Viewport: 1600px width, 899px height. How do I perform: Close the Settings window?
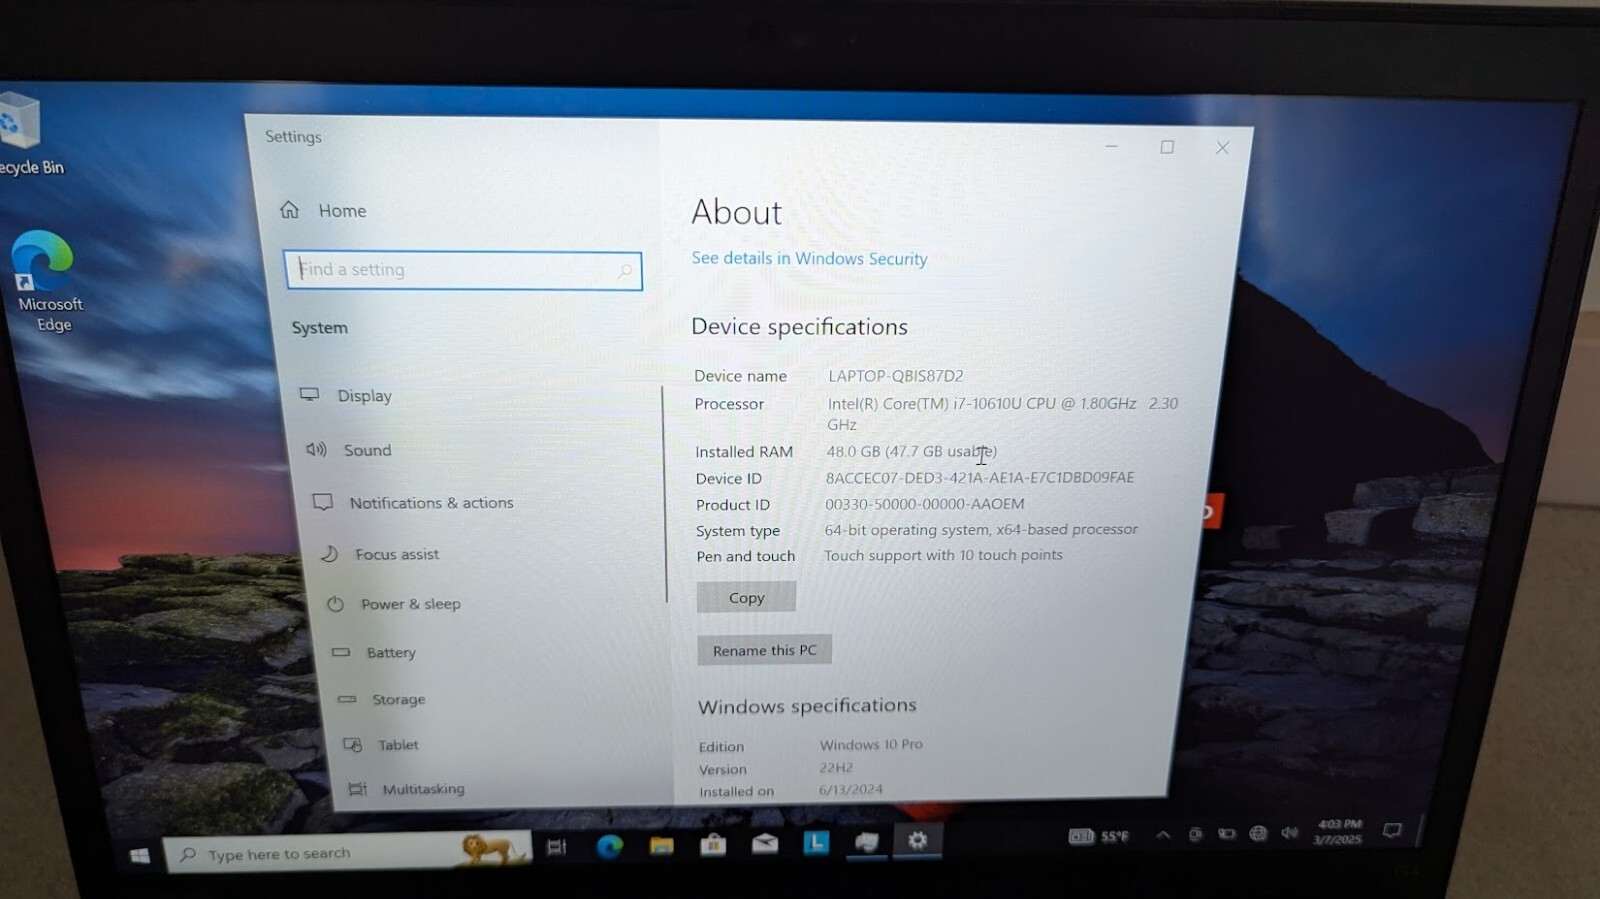(1222, 148)
